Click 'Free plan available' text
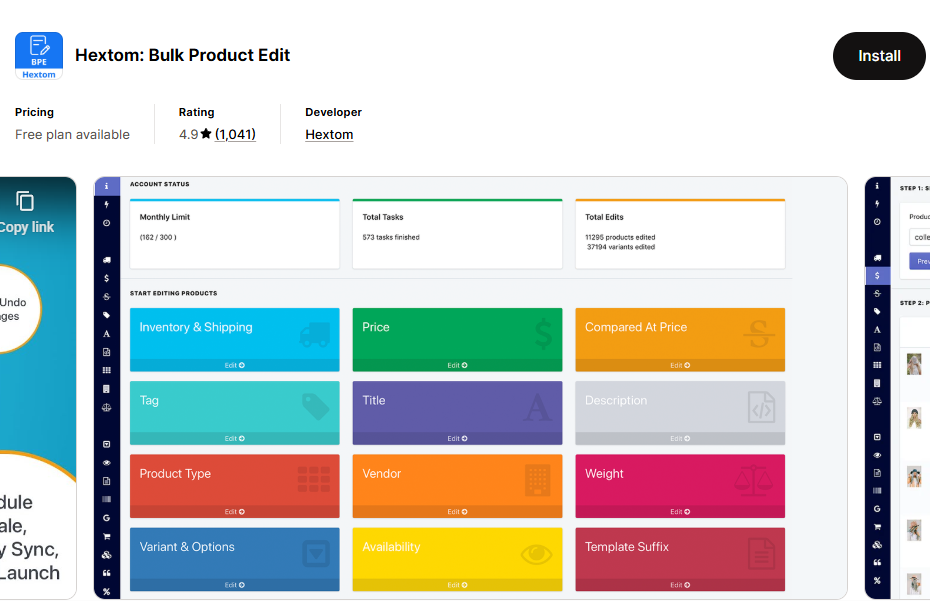The width and height of the screenshot is (930, 601). (x=72, y=135)
